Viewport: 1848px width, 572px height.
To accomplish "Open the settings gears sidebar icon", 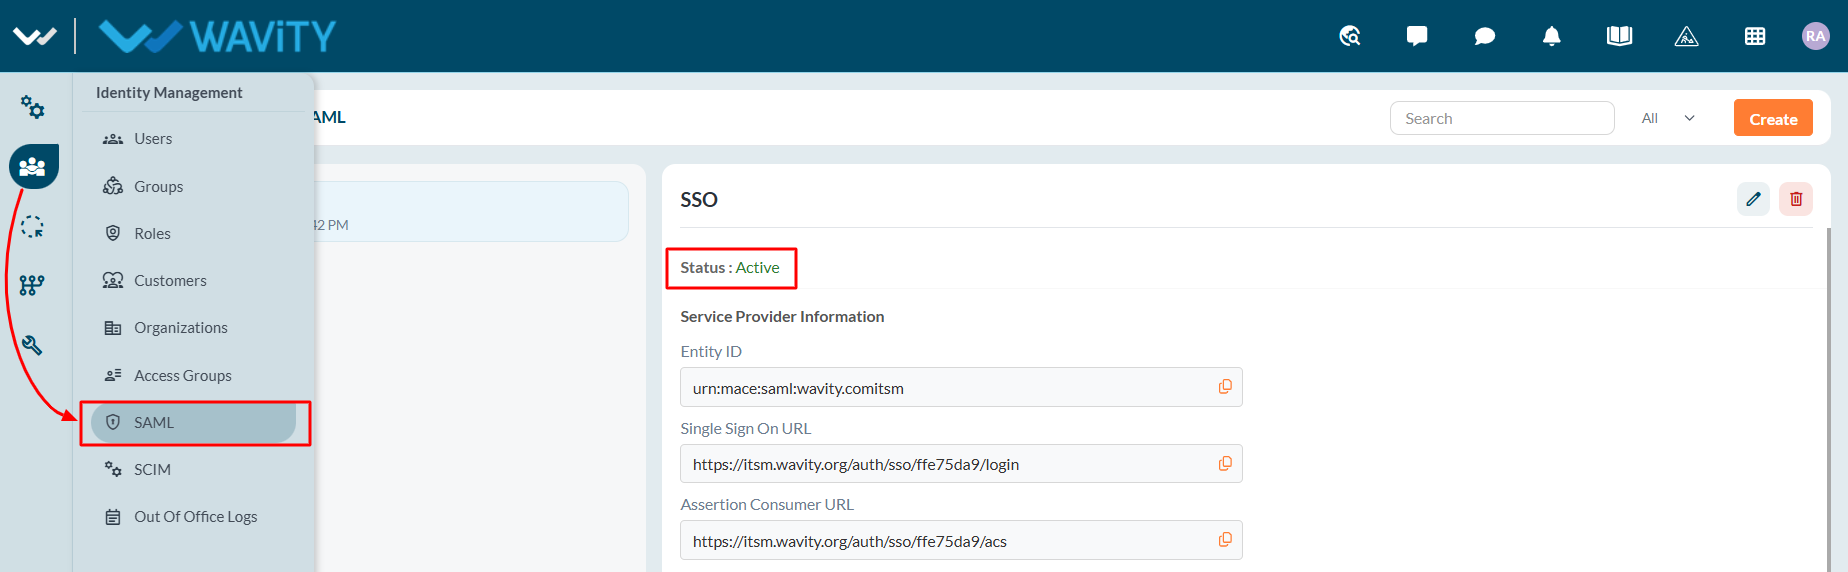I will [33, 107].
